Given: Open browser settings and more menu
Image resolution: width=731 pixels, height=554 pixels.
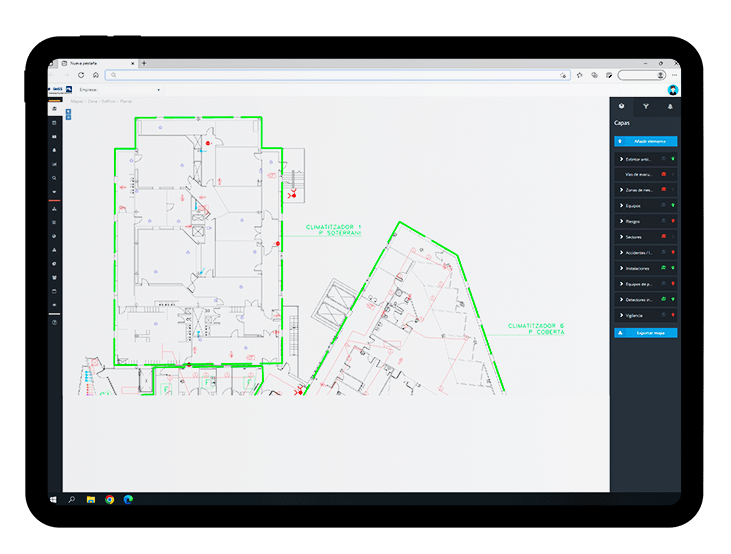Looking at the screenshot, I should [x=675, y=75].
